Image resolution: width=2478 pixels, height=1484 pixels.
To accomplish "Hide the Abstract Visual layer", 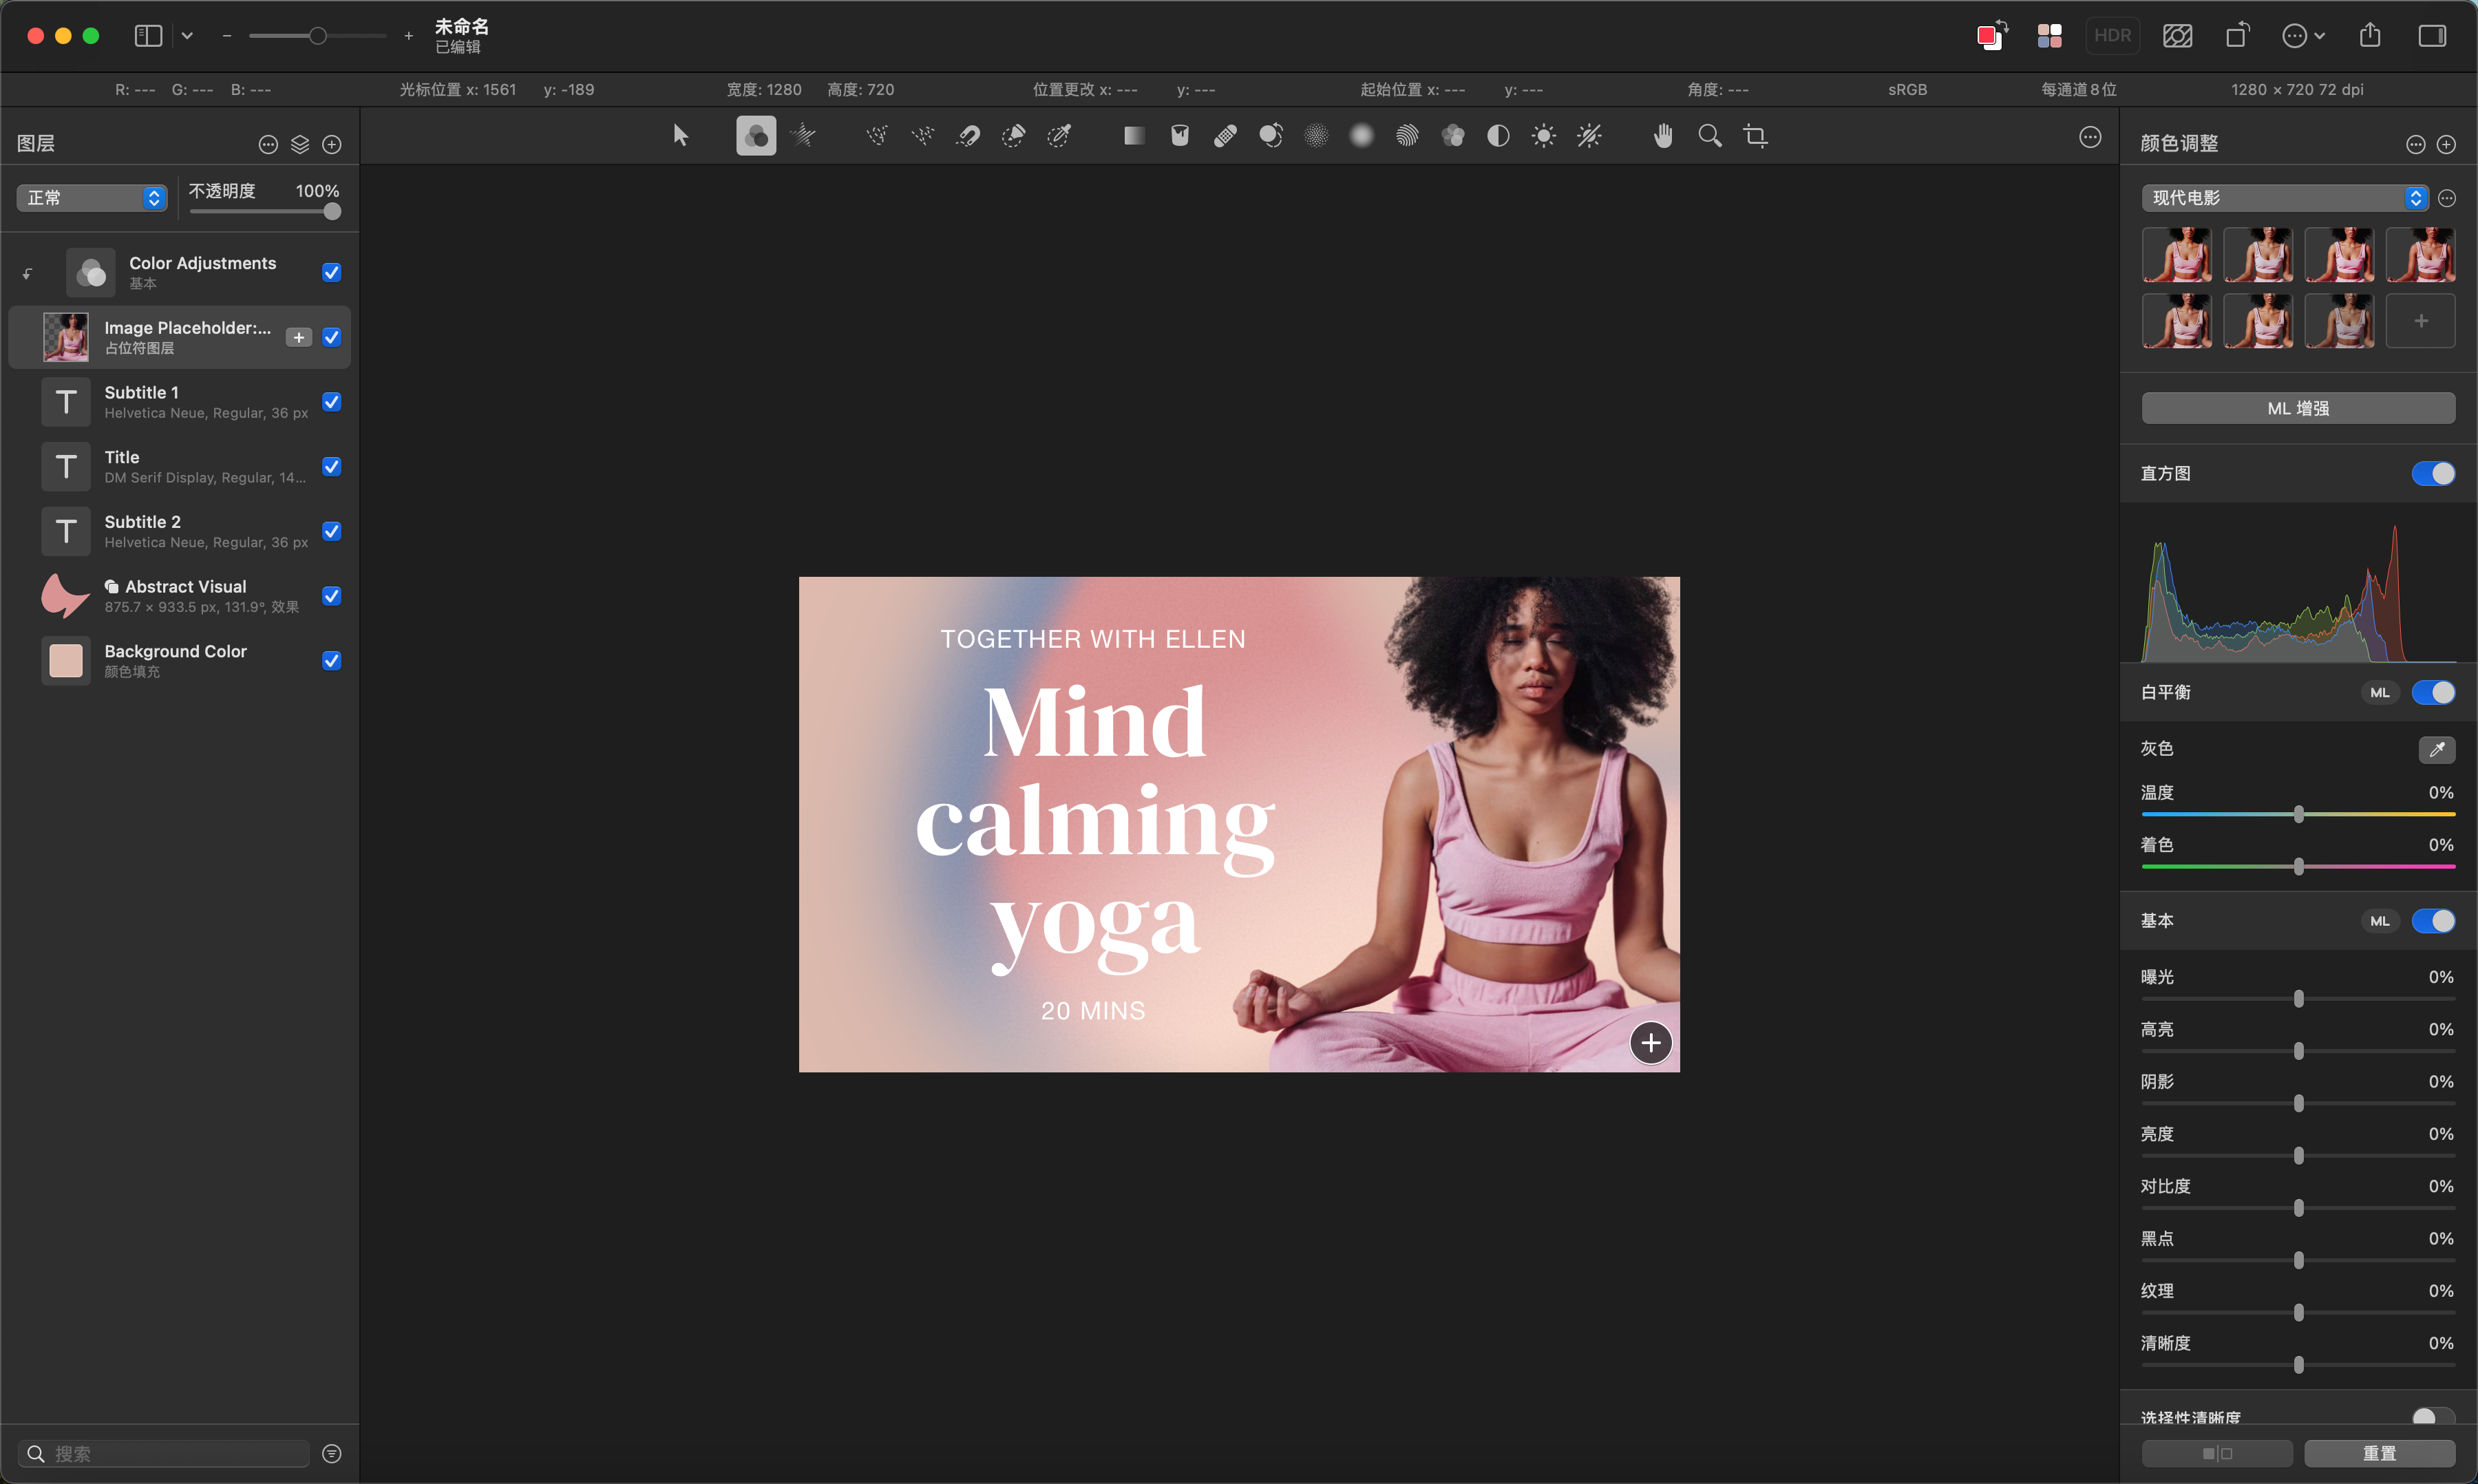I will tap(332, 595).
